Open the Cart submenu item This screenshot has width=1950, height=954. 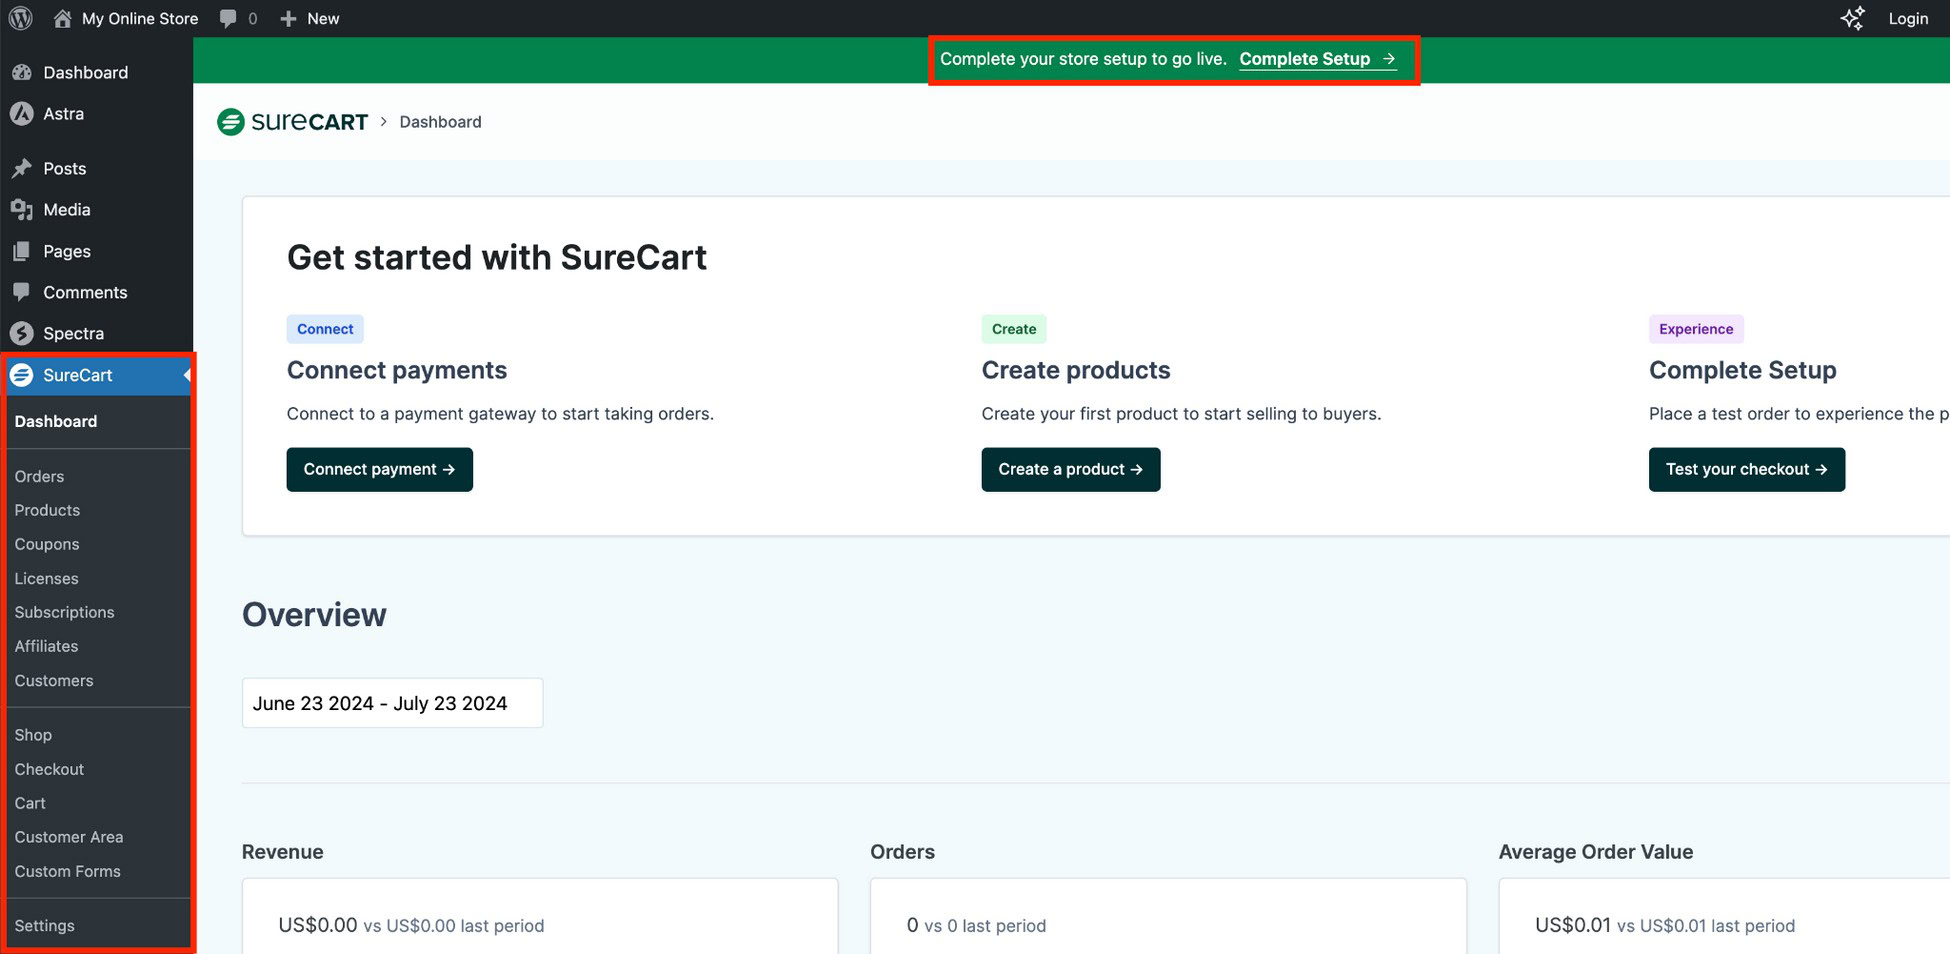30,803
